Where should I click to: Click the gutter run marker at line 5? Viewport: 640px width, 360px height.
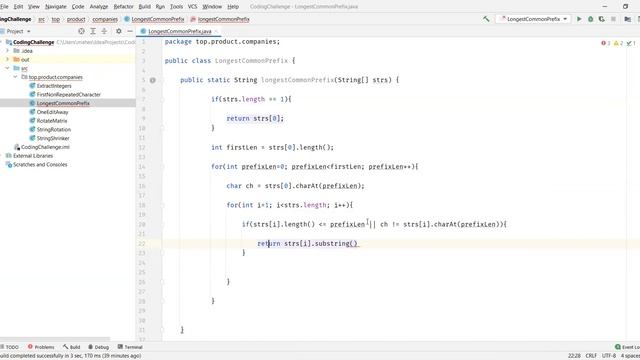[x=152, y=80]
